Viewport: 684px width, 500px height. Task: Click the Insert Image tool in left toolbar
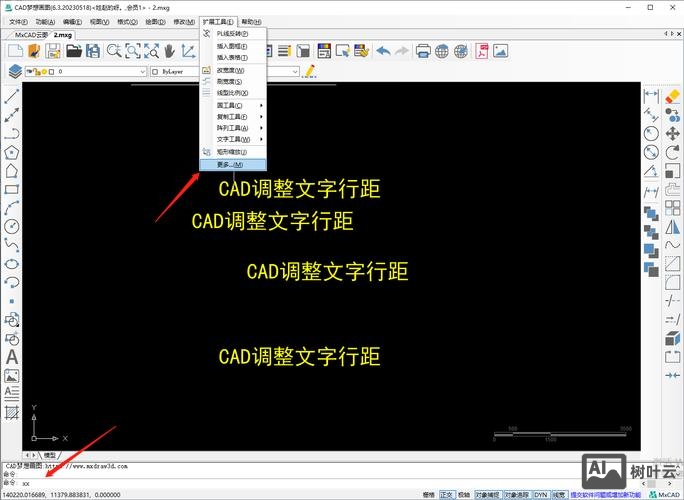click(x=12, y=375)
